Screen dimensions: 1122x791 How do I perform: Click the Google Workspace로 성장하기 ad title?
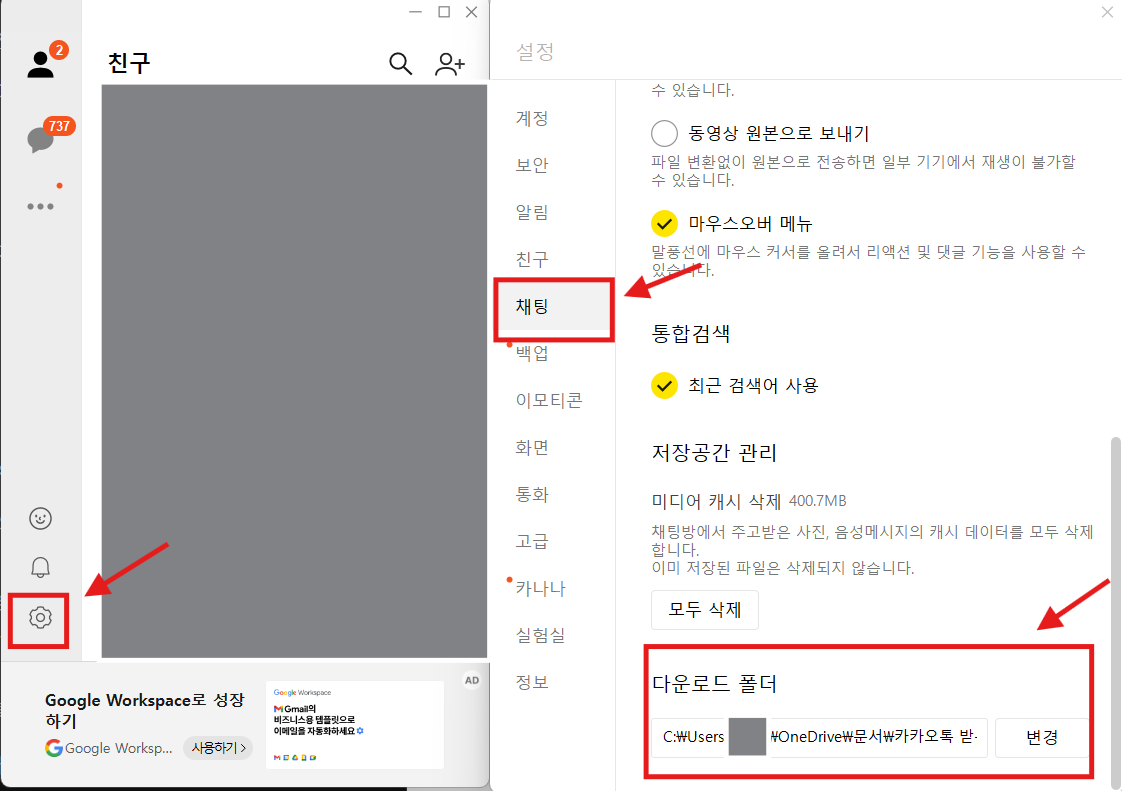145,710
